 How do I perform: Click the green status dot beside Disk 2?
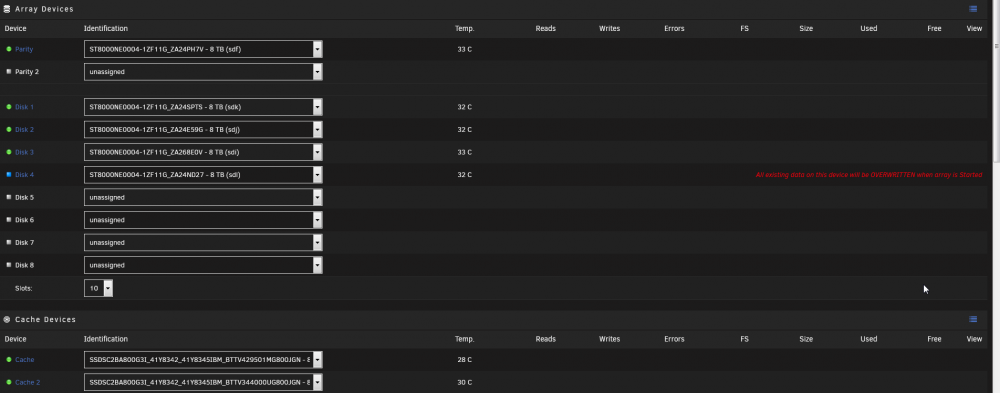pos(9,130)
